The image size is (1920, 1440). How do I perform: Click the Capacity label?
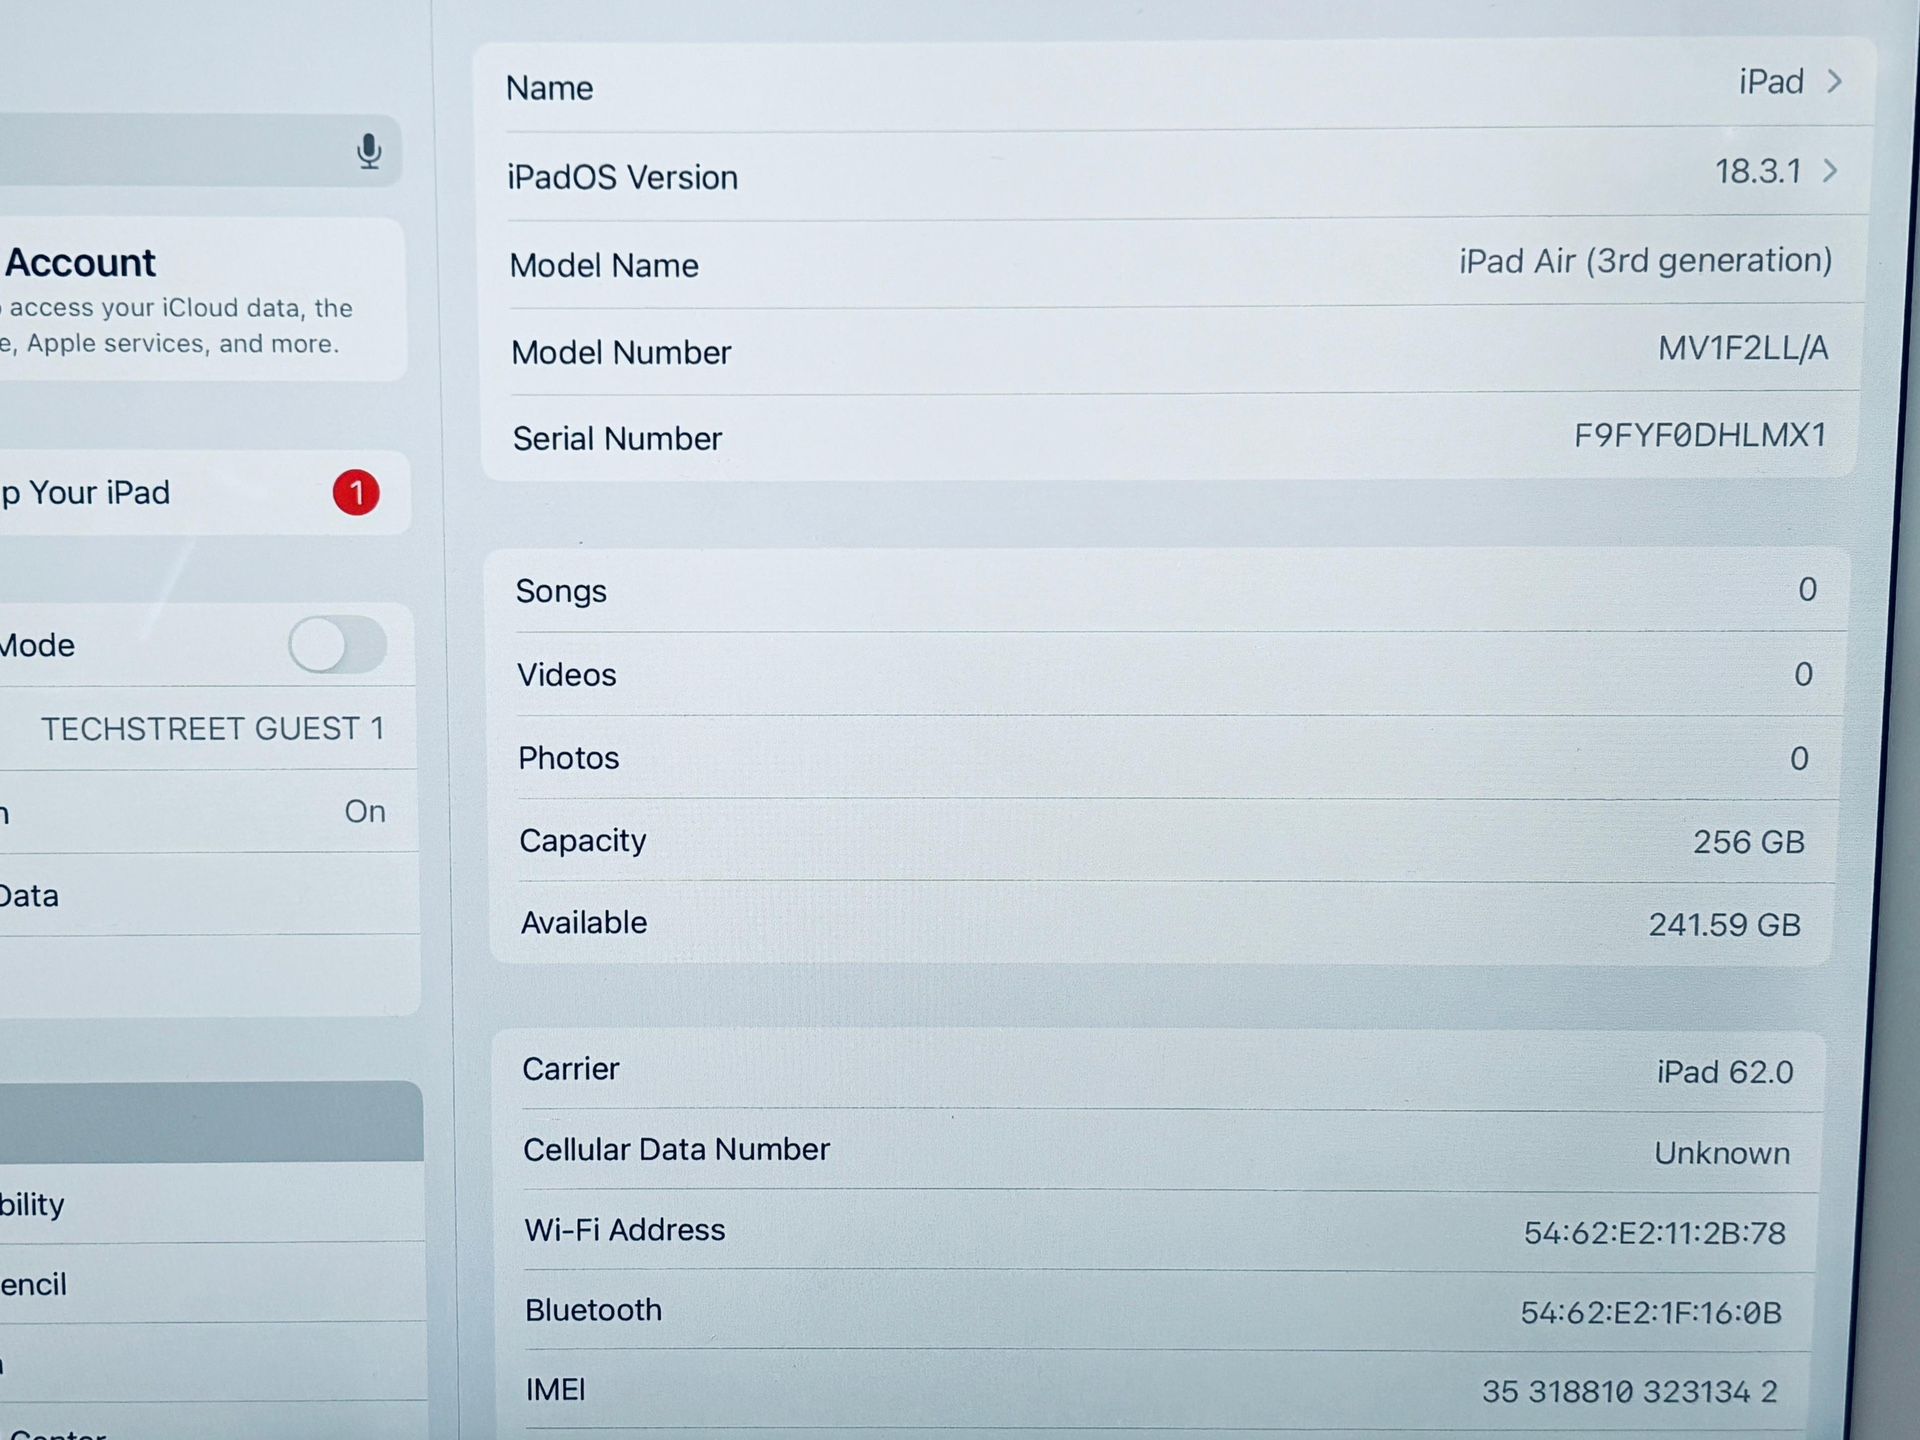(582, 841)
